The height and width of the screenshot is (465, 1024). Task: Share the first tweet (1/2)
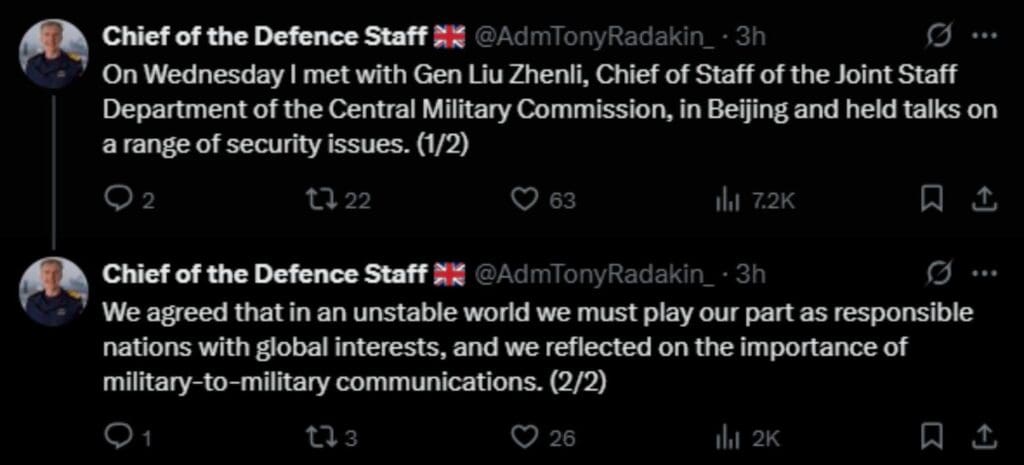pos(984,200)
